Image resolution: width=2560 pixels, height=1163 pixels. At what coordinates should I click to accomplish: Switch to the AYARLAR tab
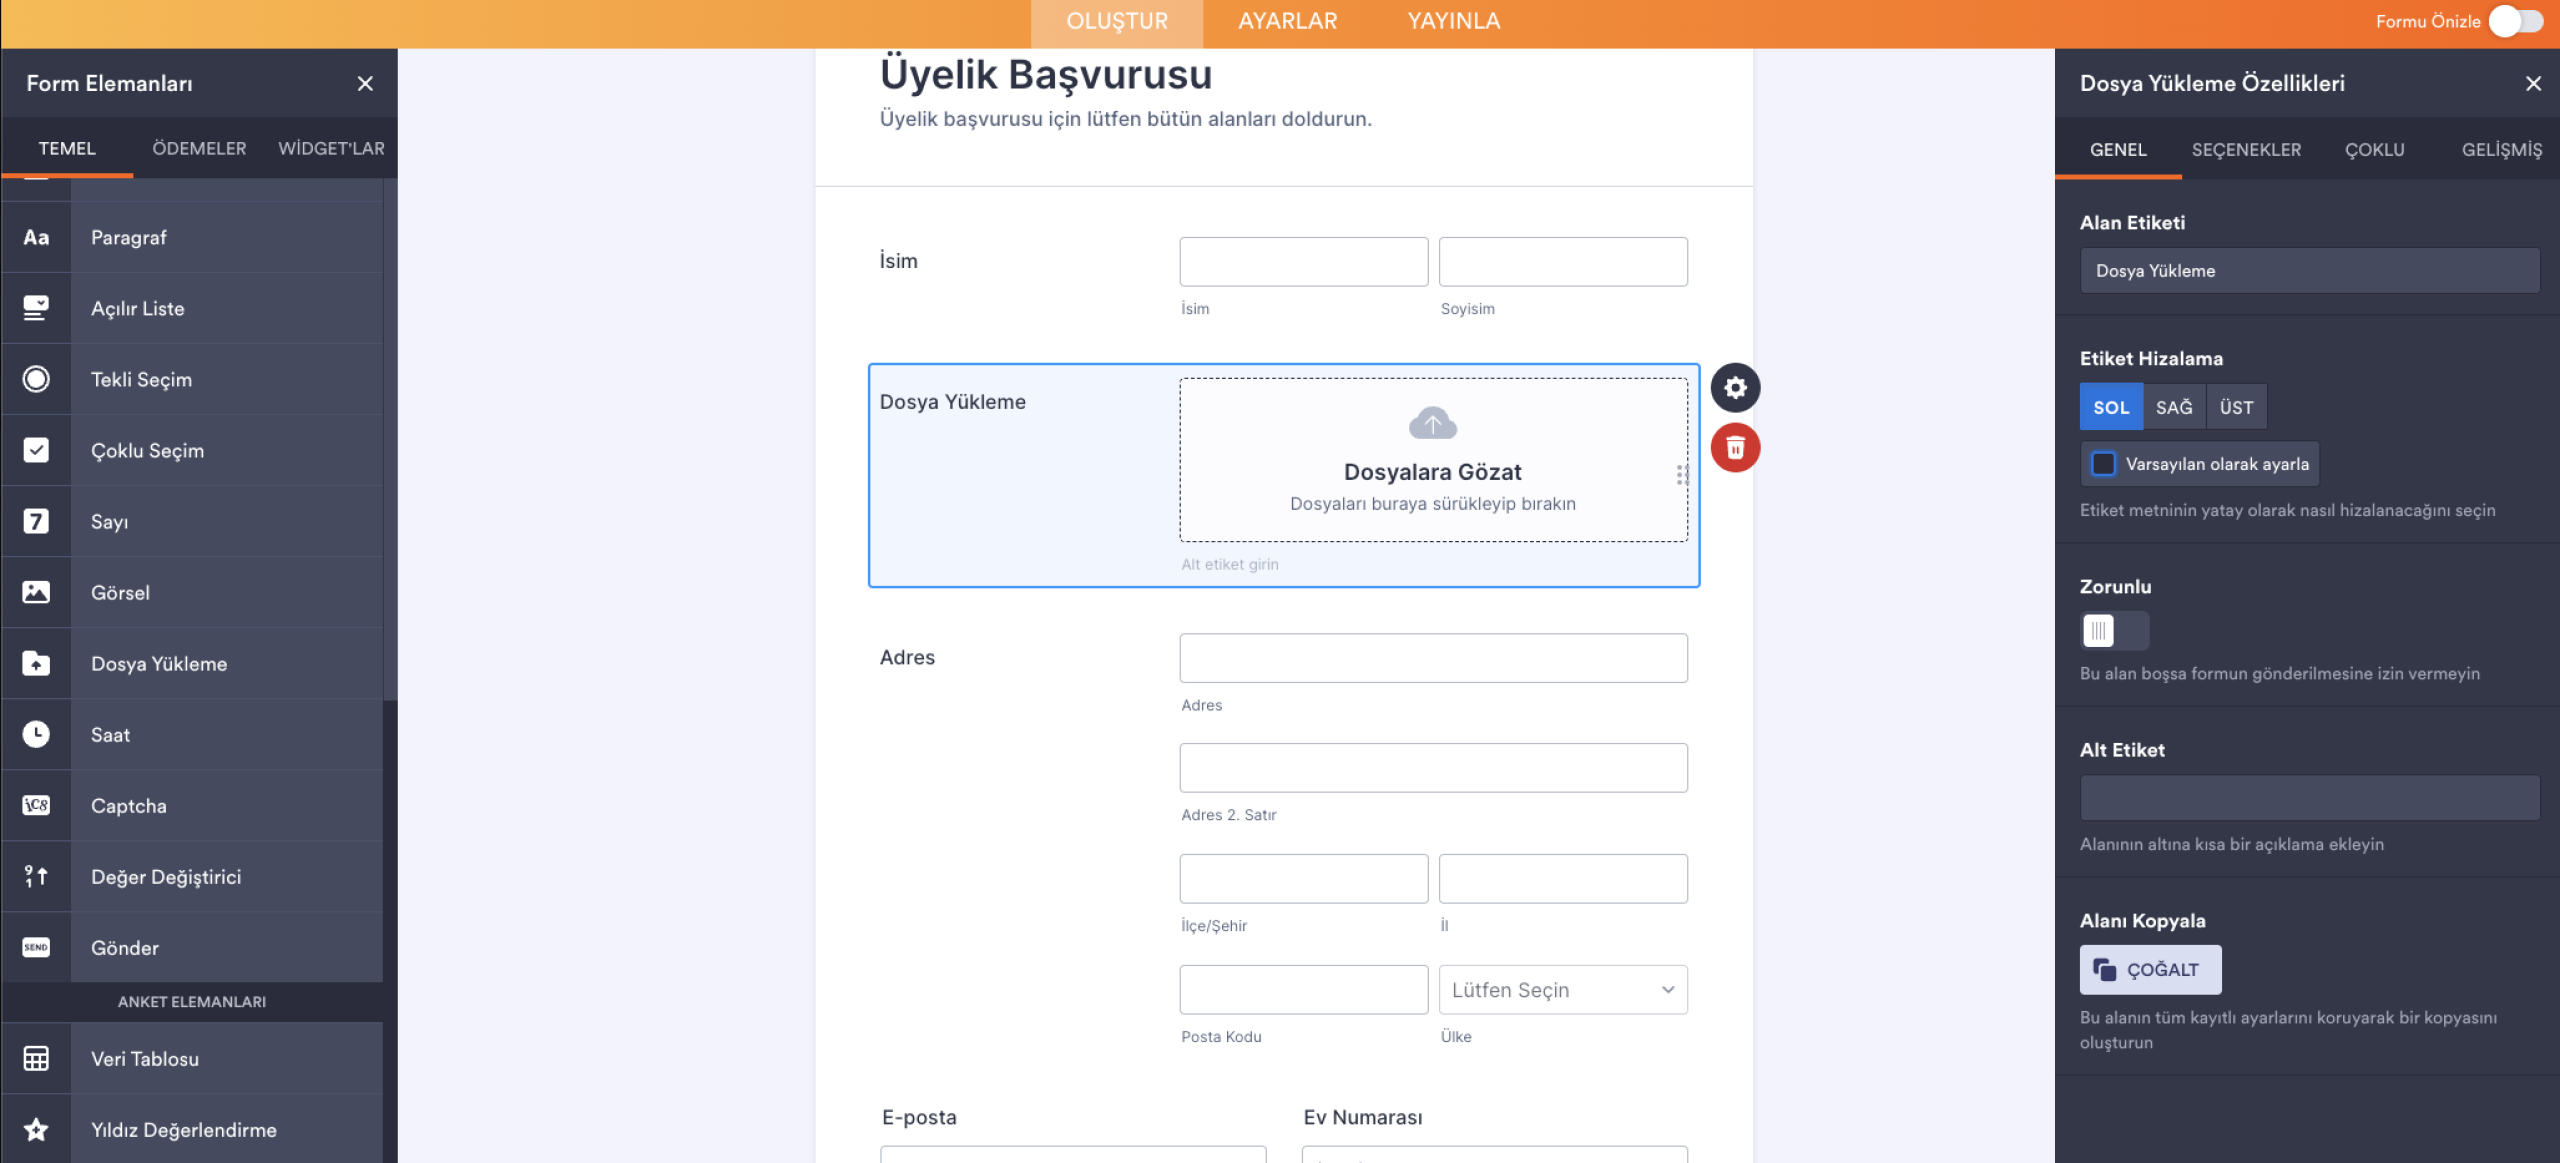pos(1287,22)
